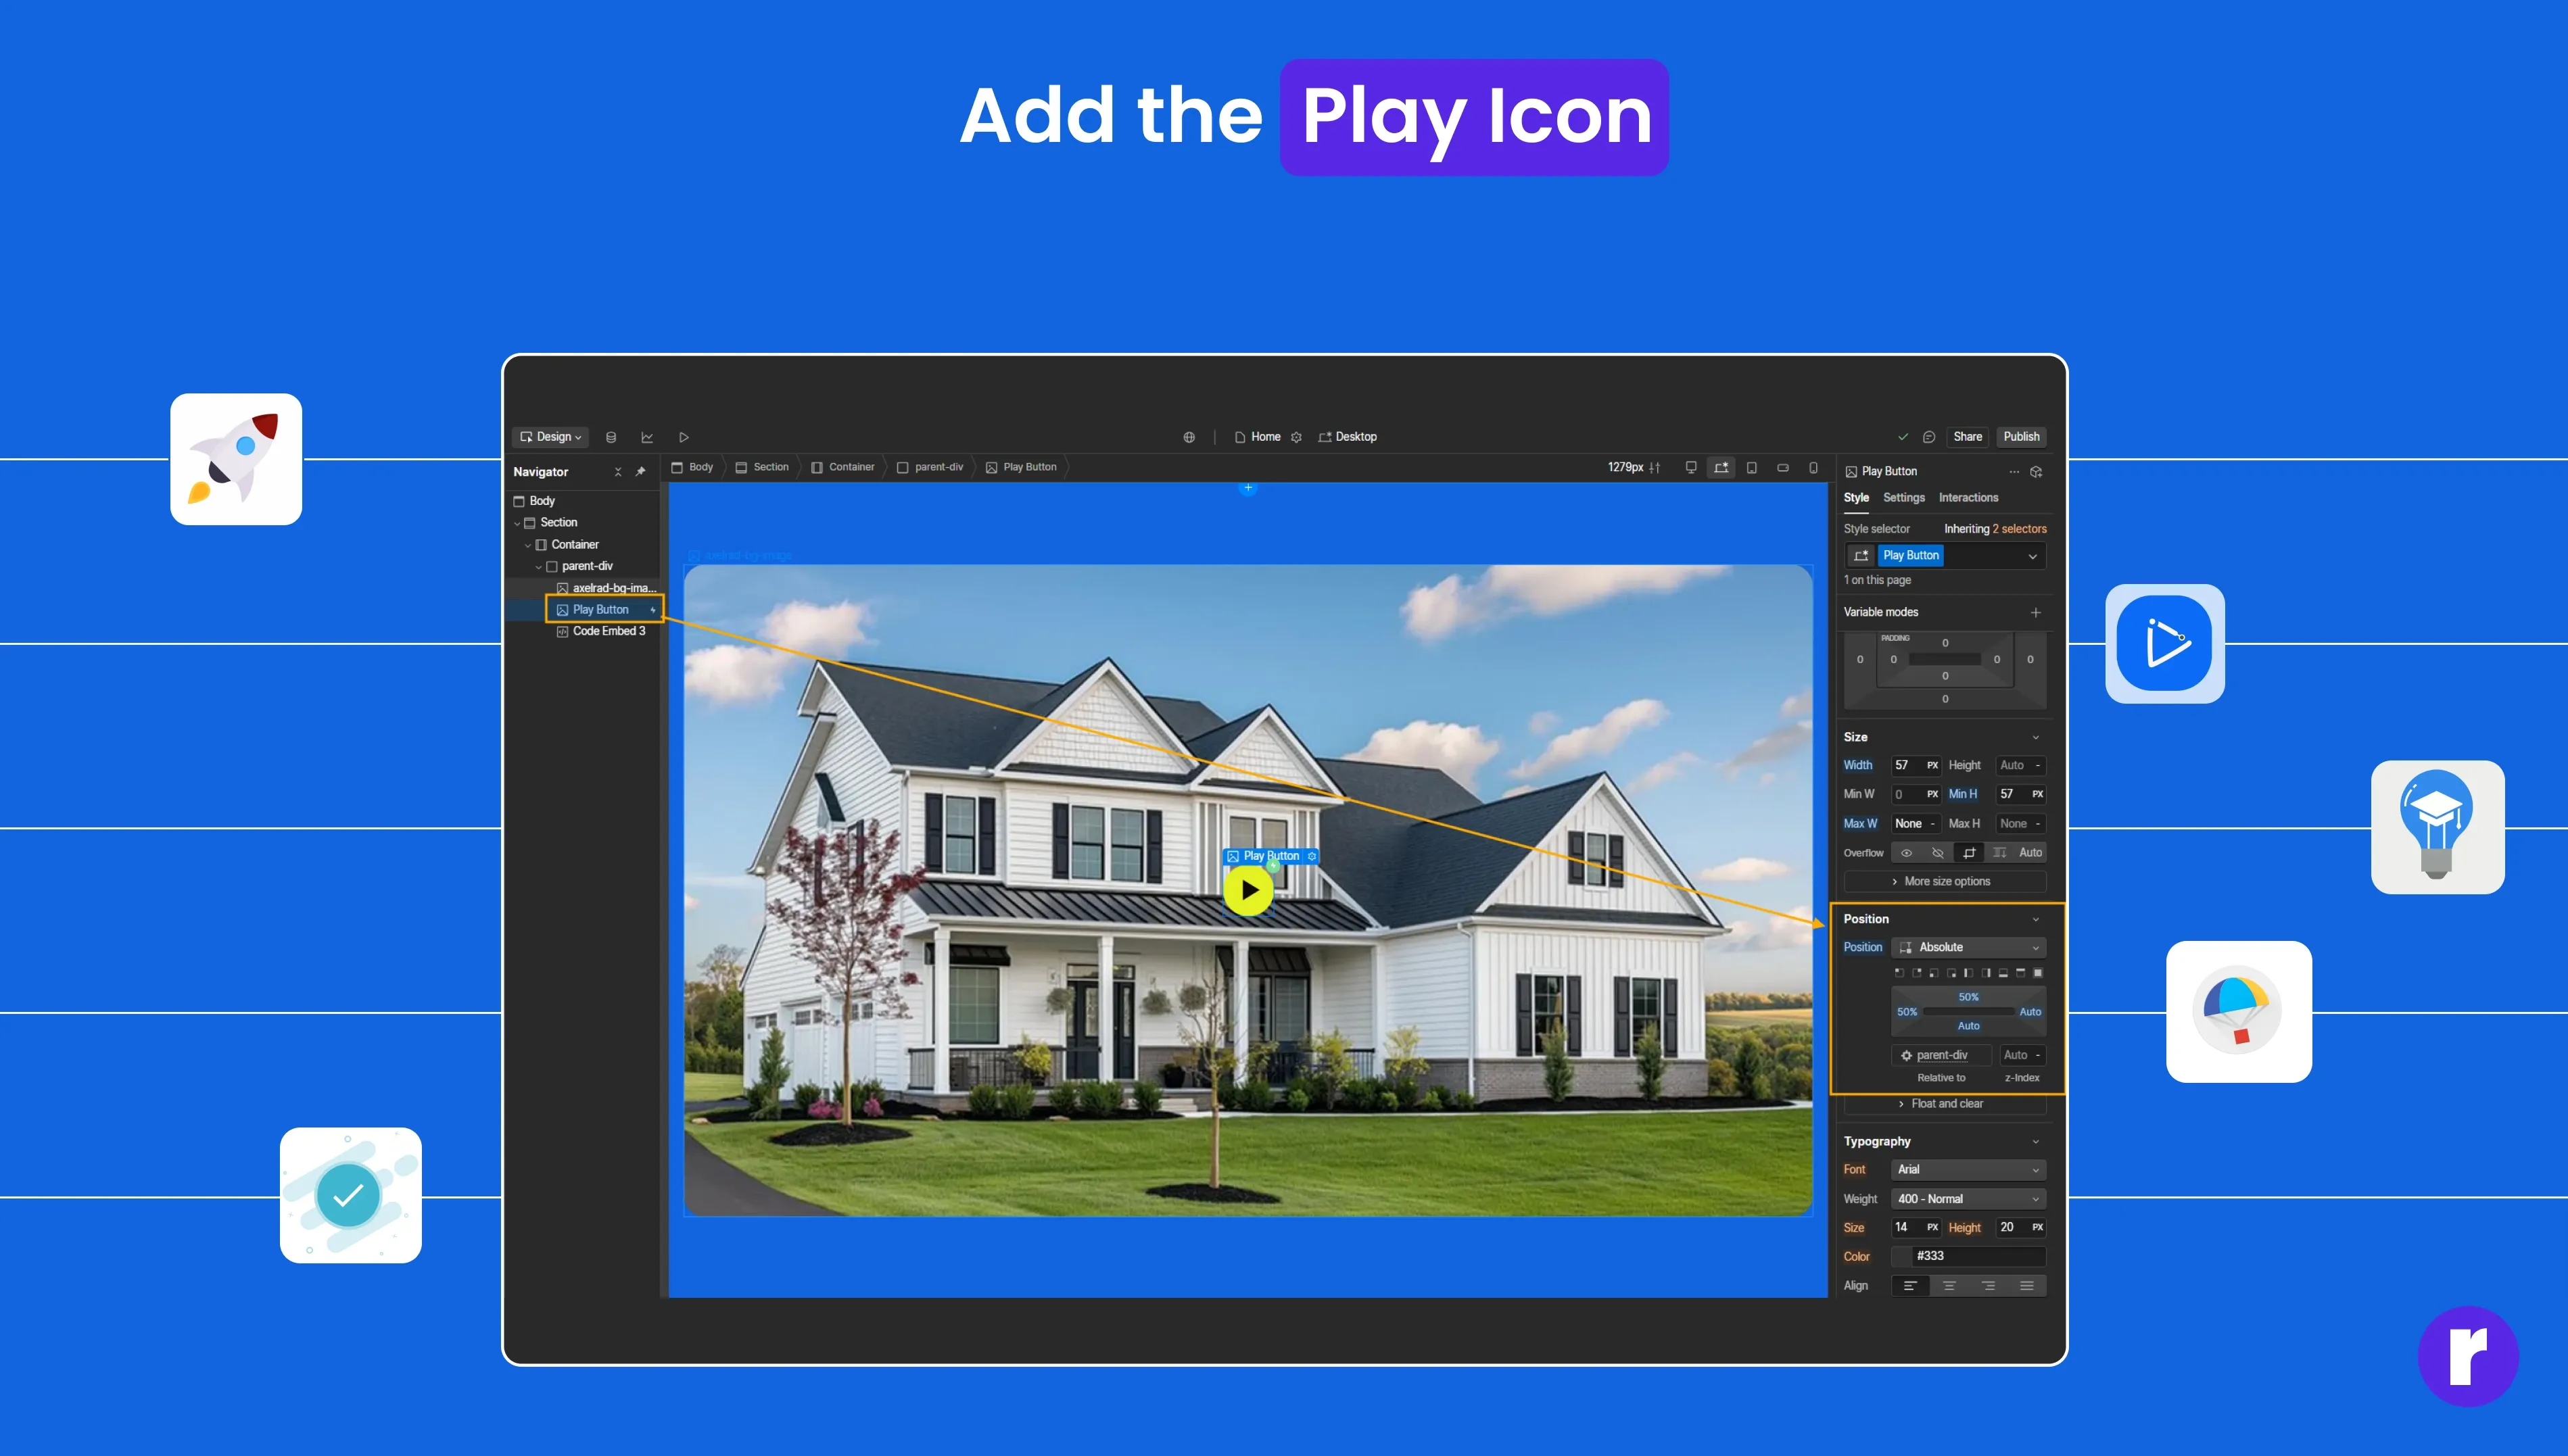
Task: Set overflow to clip icon
Action: click(1969, 853)
